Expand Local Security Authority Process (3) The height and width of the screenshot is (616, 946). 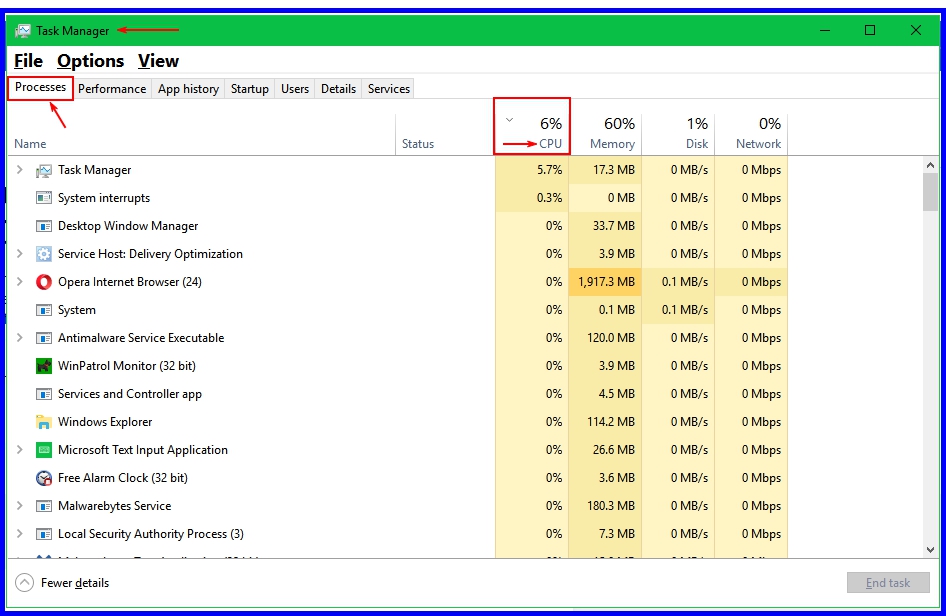[x=19, y=534]
